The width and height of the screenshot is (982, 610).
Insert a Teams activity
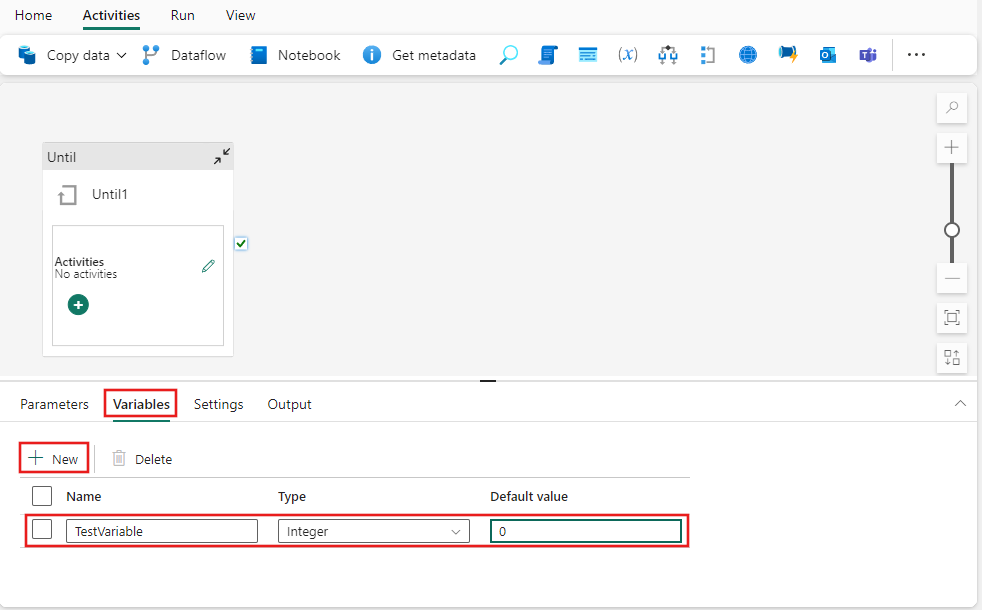[868, 55]
